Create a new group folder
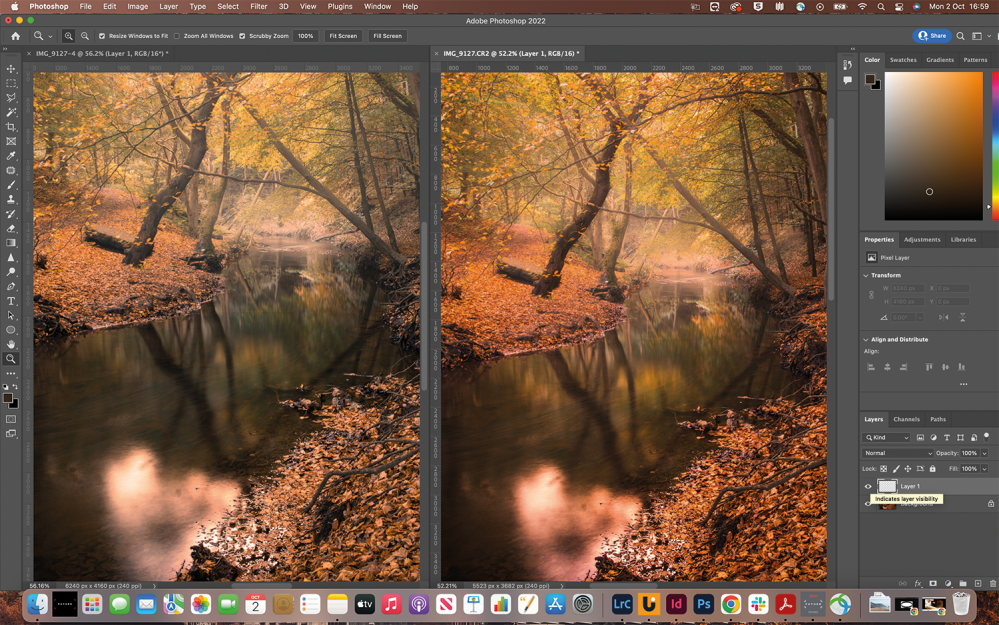The width and height of the screenshot is (999, 625). (963, 583)
